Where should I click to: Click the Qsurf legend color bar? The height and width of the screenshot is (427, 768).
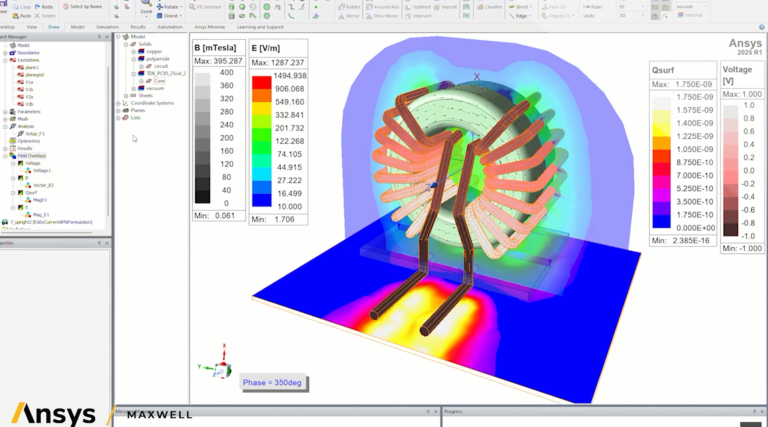tap(661, 162)
